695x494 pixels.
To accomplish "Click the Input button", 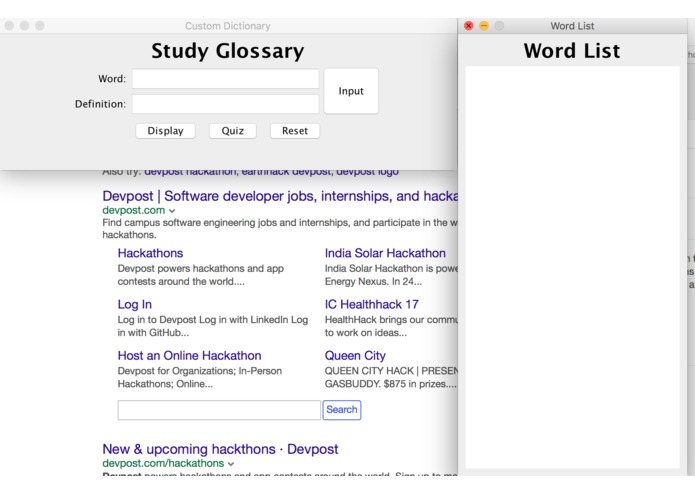I will coord(351,91).
